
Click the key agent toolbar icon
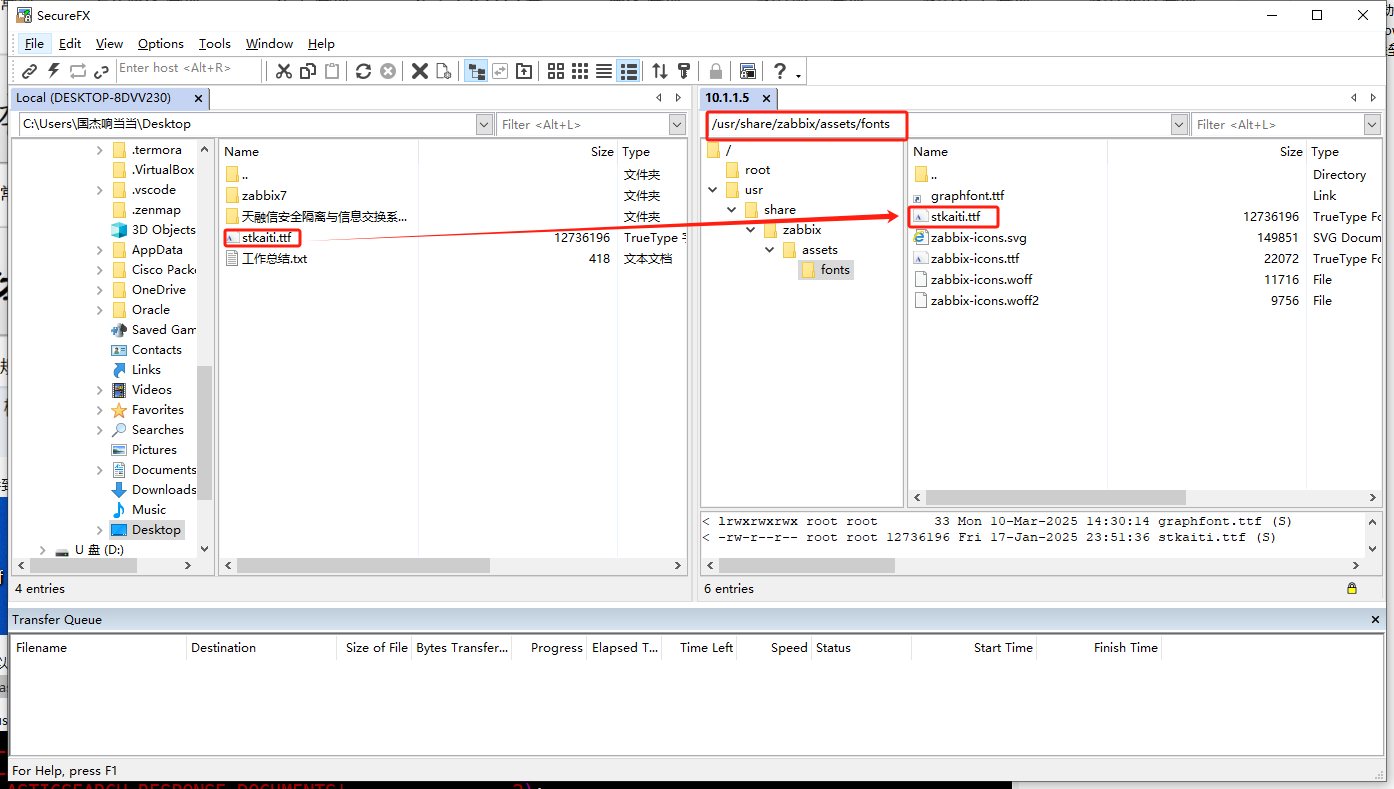[x=684, y=71]
